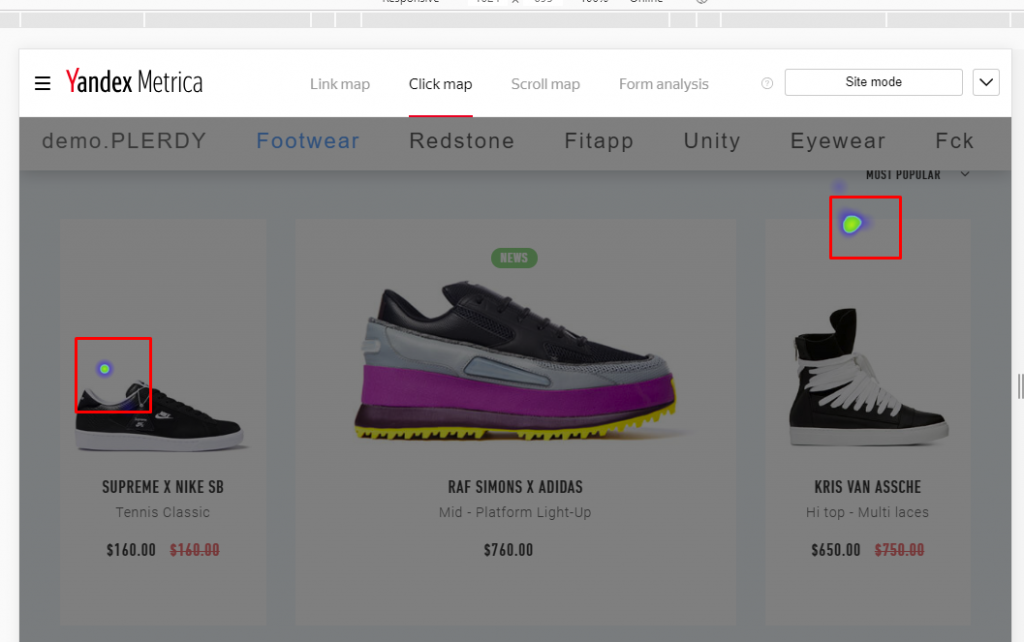Click the Yandex Metrica logo
Screen dimensions: 1024x642
pos(134,82)
